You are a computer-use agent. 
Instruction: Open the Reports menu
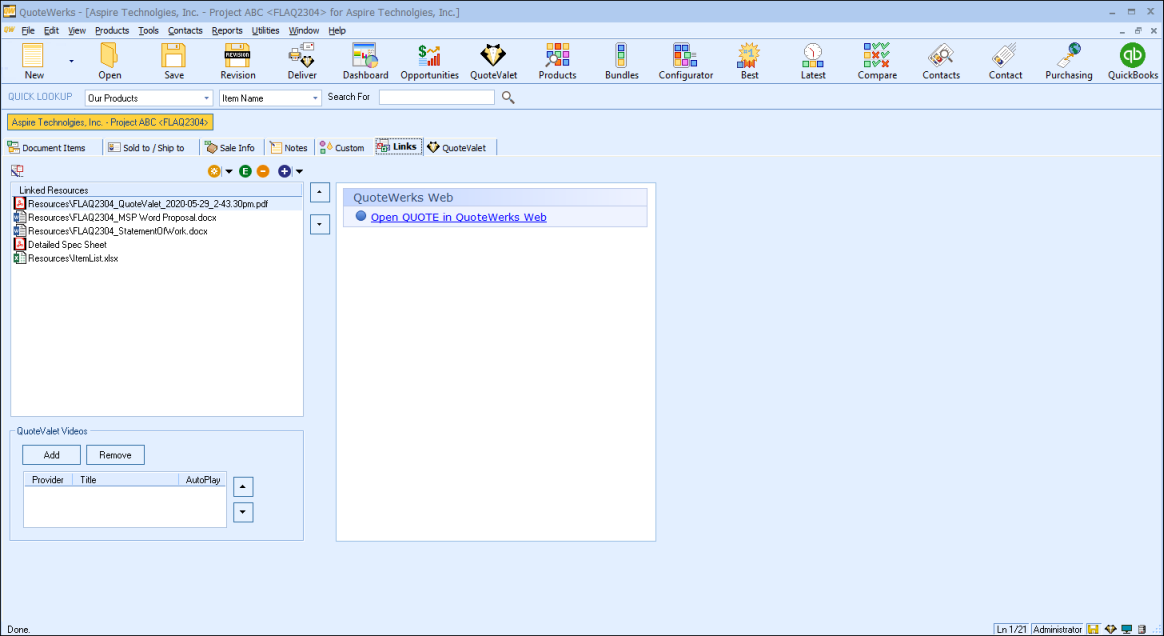[x=227, y=31]
